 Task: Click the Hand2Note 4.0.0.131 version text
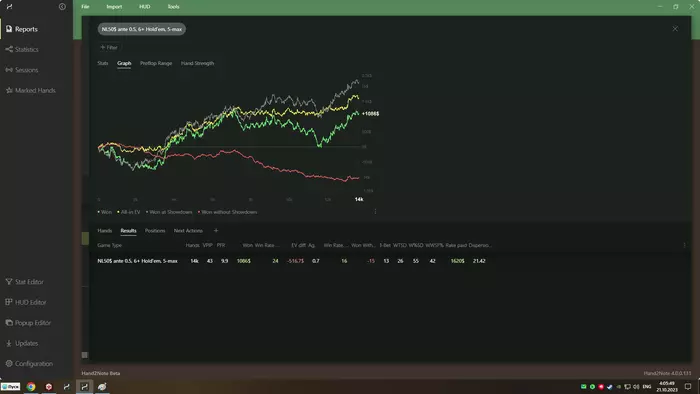(667, 373)
